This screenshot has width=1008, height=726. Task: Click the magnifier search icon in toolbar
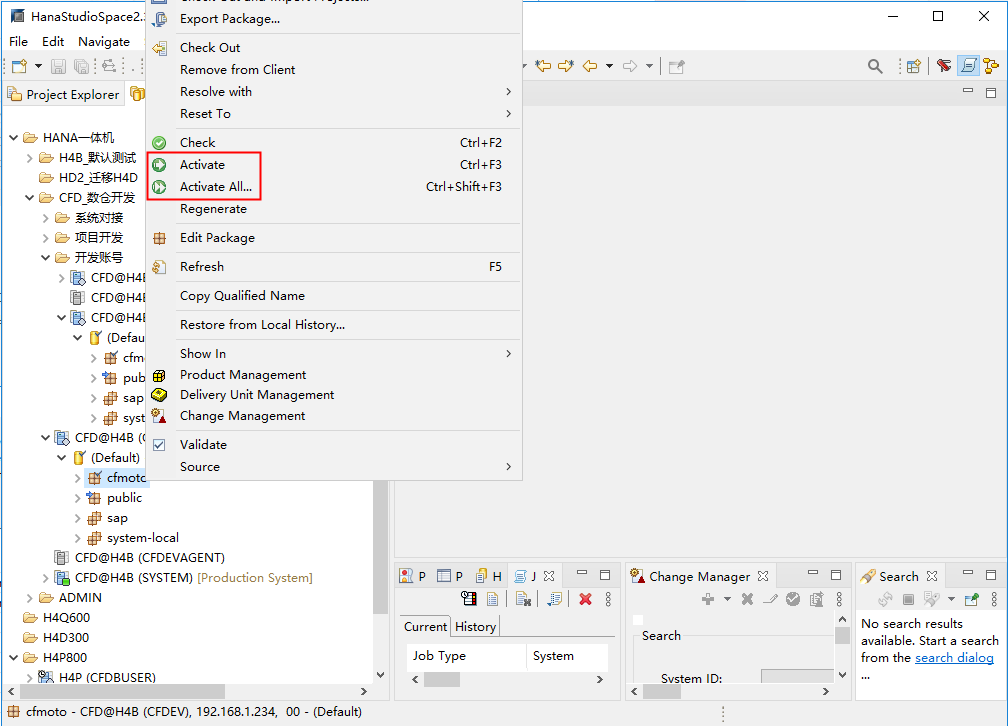coord(875,66)
